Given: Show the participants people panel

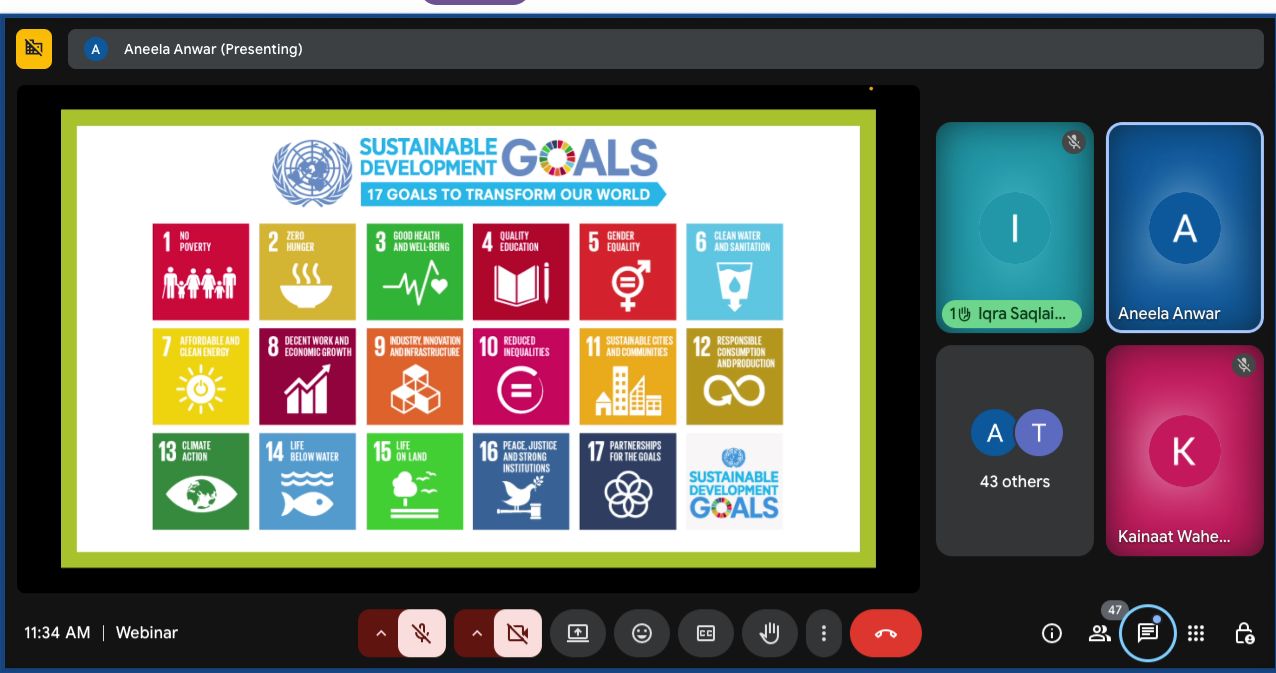Looking at the screenshot, I should click(1100, 633).
